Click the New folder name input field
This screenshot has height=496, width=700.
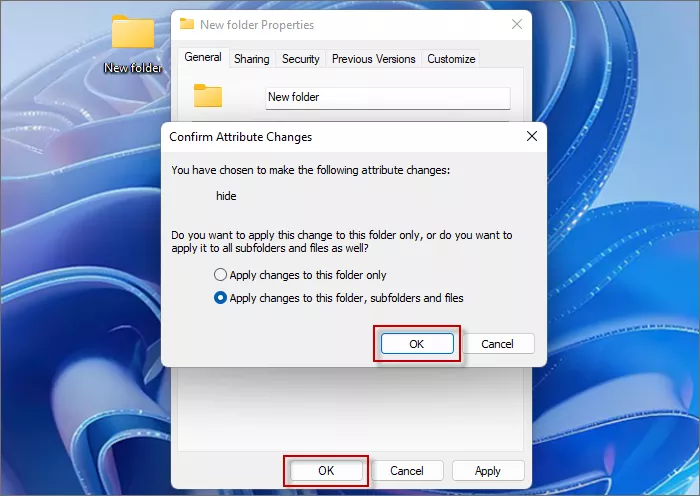click(388, 97)
